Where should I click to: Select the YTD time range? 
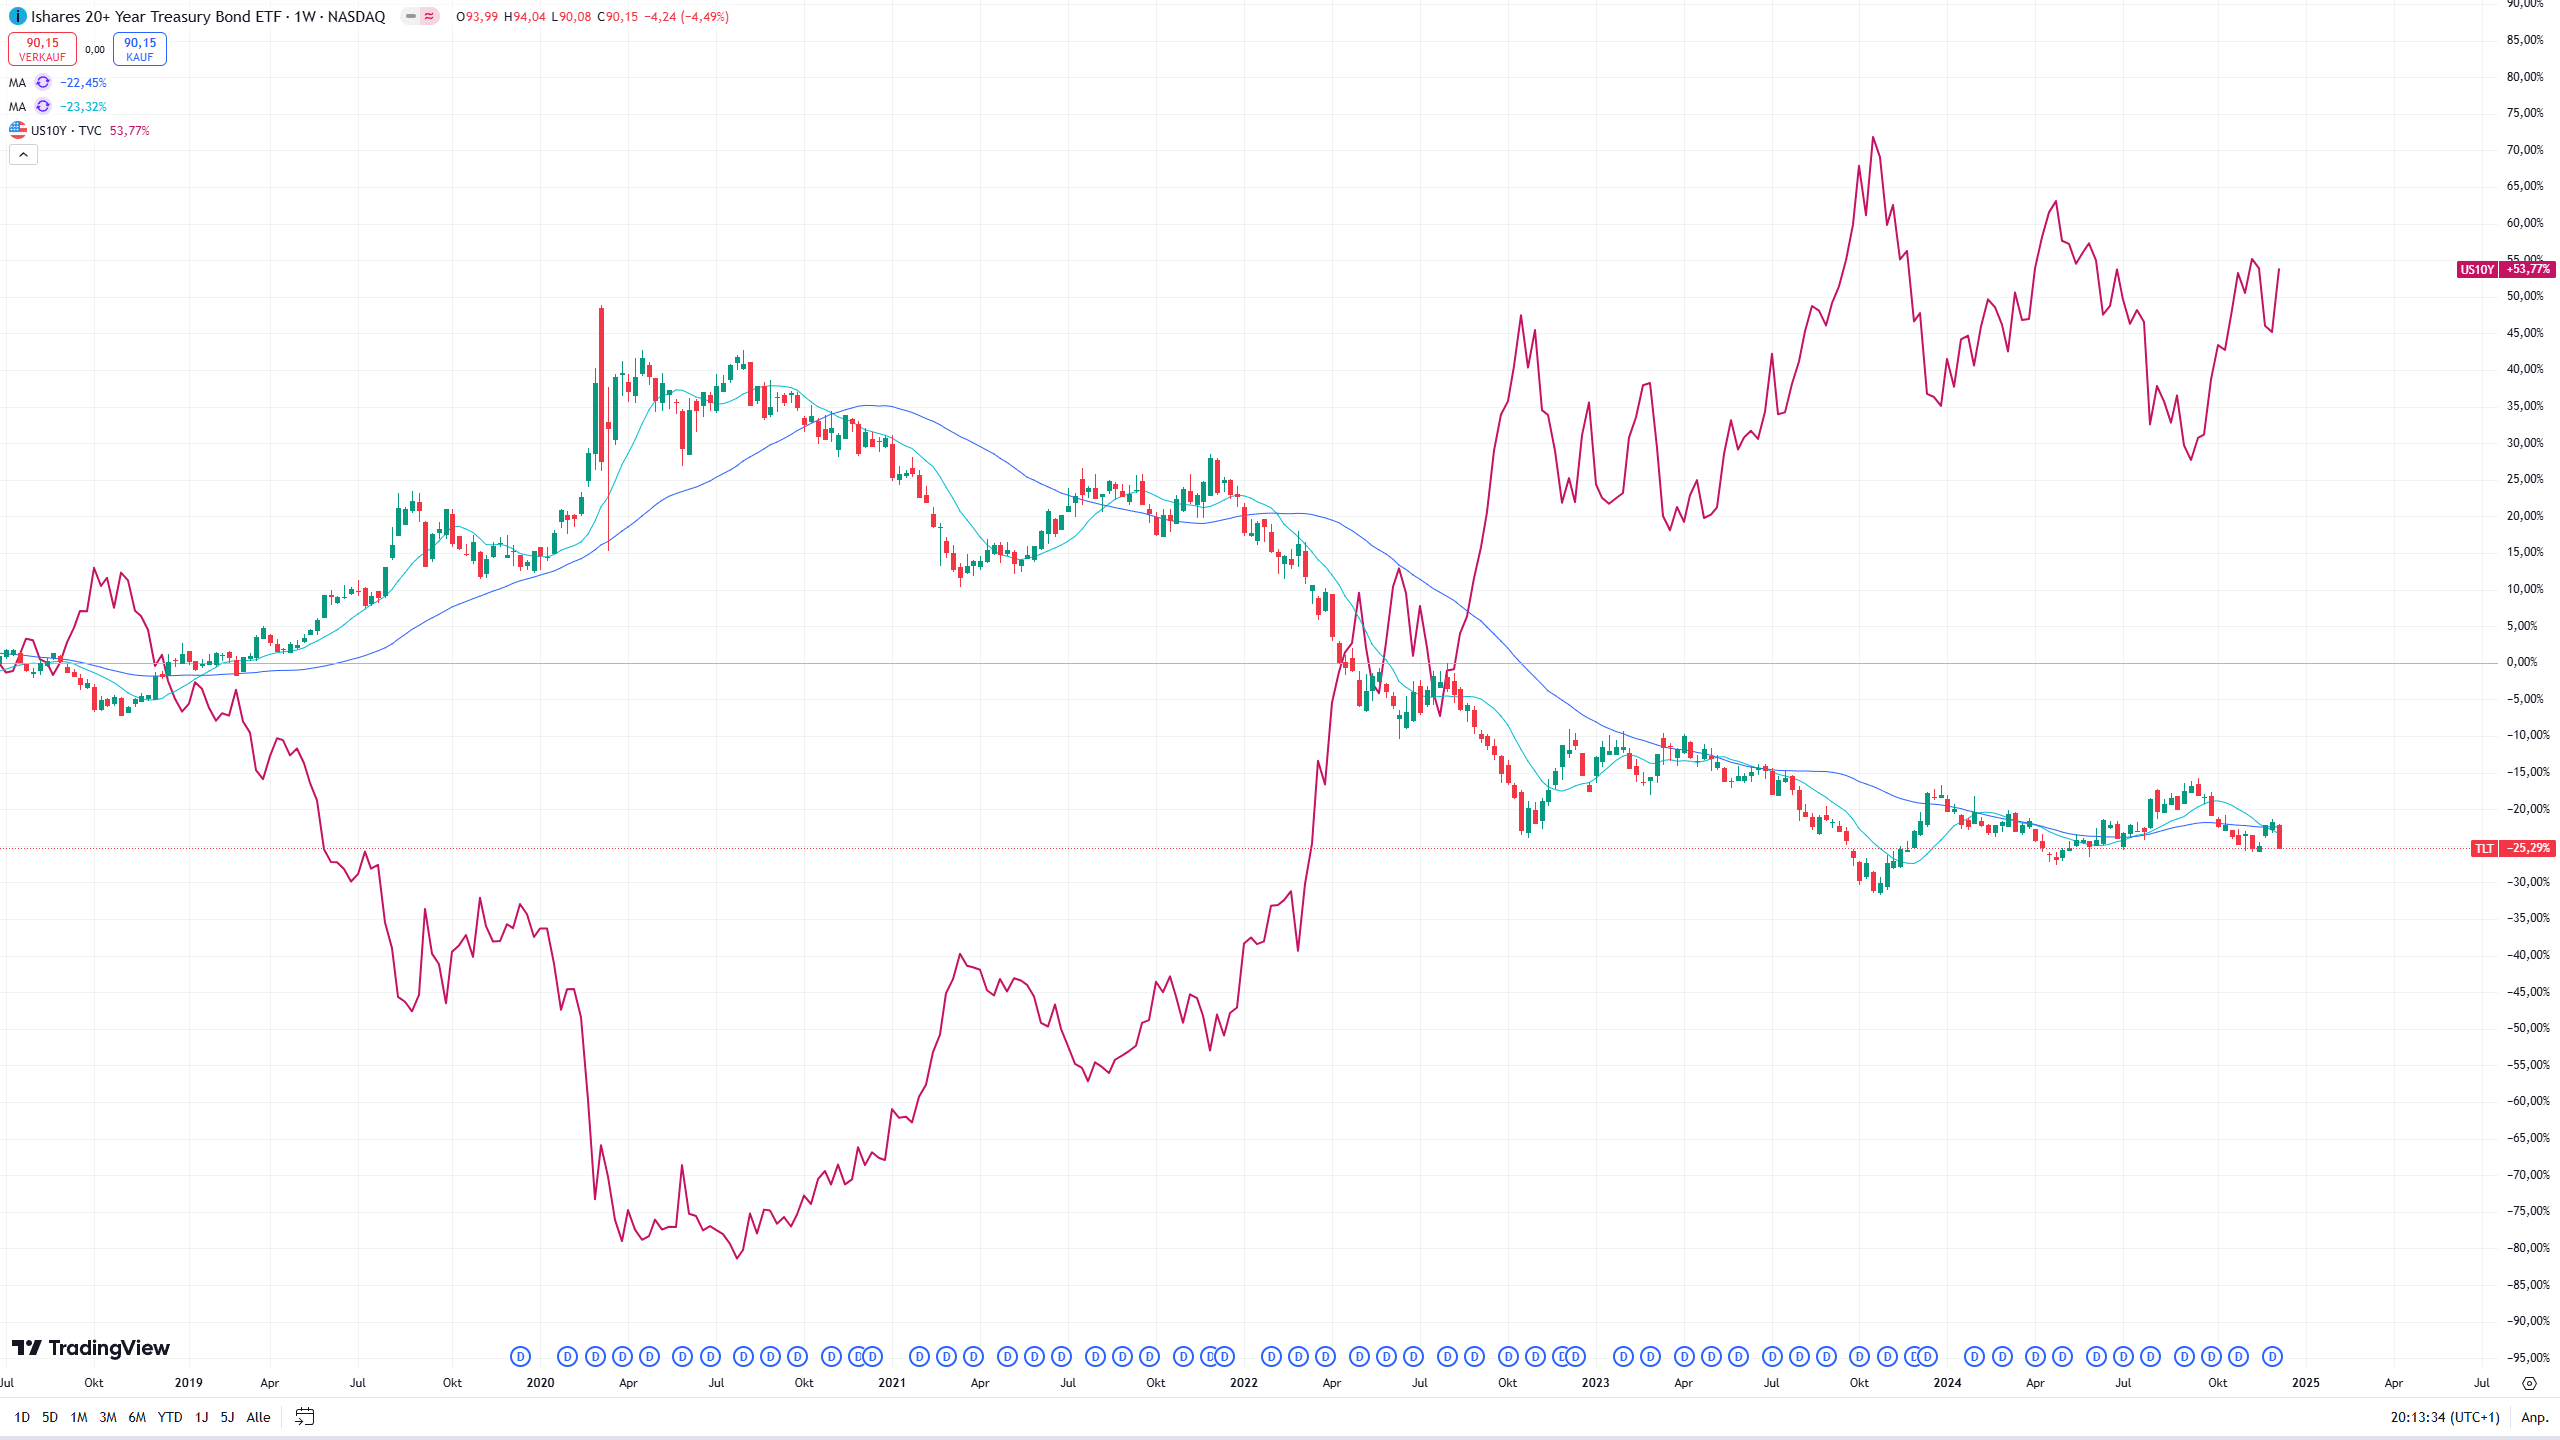click(x=170, y=1417)
